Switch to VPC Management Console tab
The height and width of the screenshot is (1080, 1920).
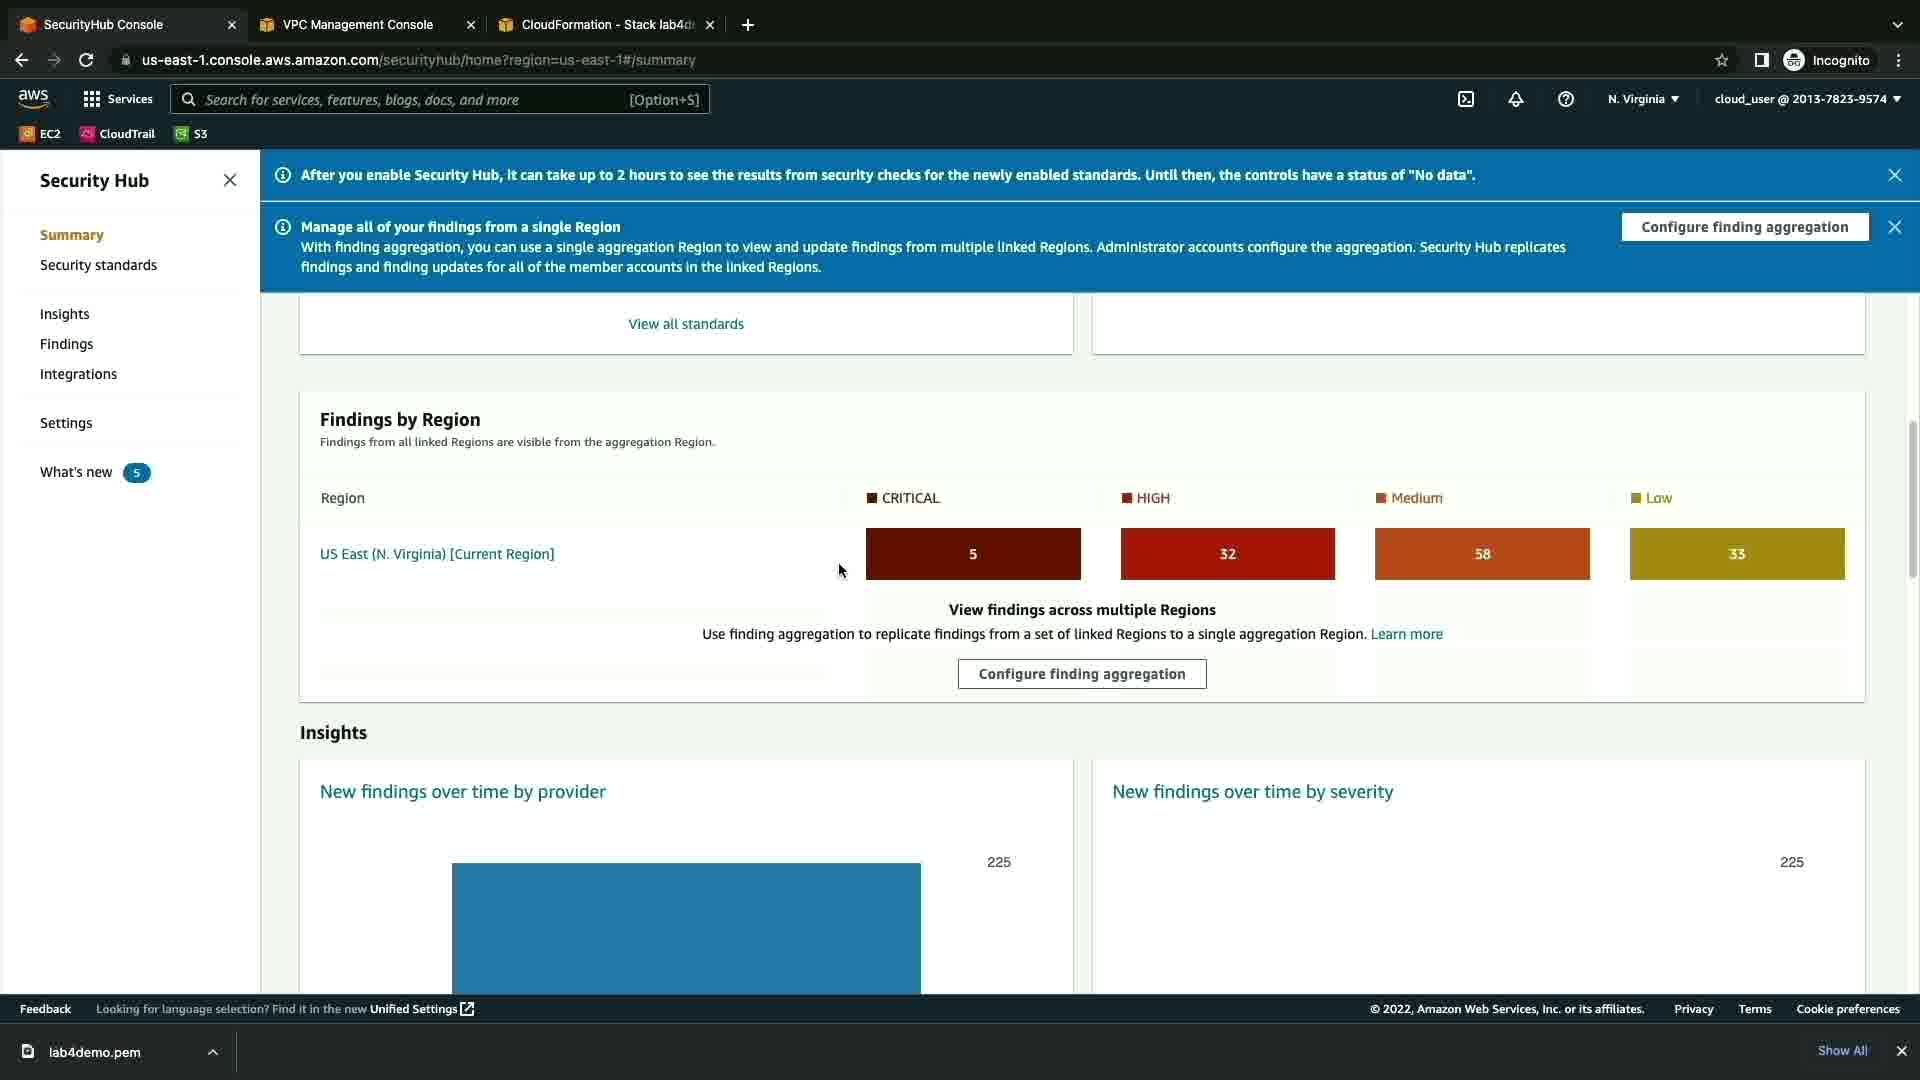pyautogui.click(x=358, y=25)
